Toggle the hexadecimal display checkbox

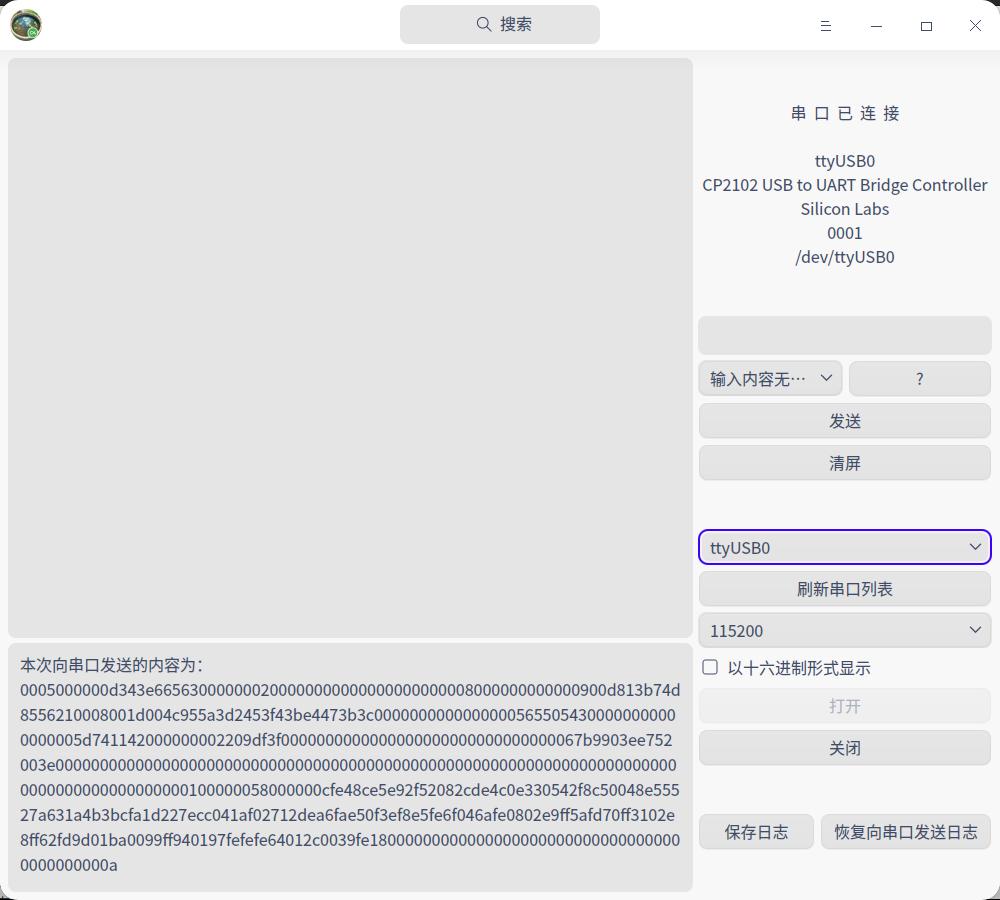pyautogui.click(x=710, y=667)
